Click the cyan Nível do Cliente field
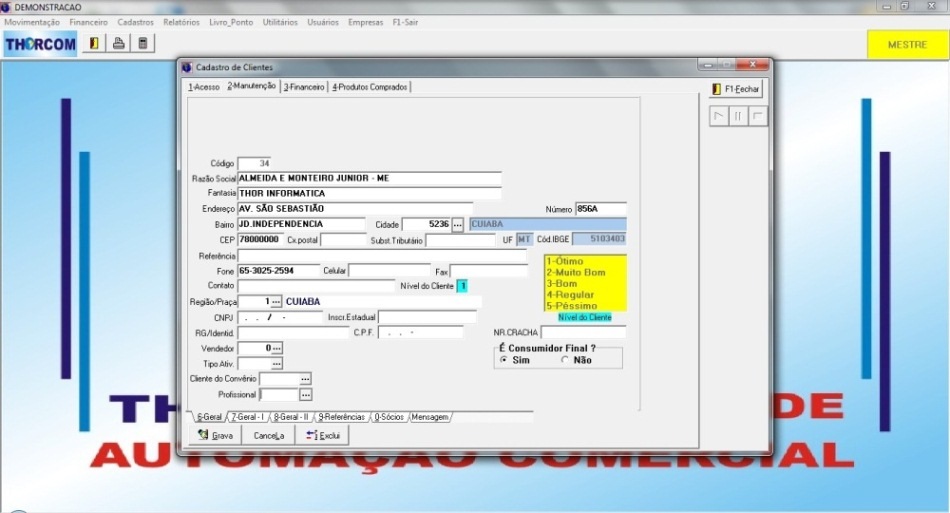Screen dimensions: 950x513 (x=462, y=286)
